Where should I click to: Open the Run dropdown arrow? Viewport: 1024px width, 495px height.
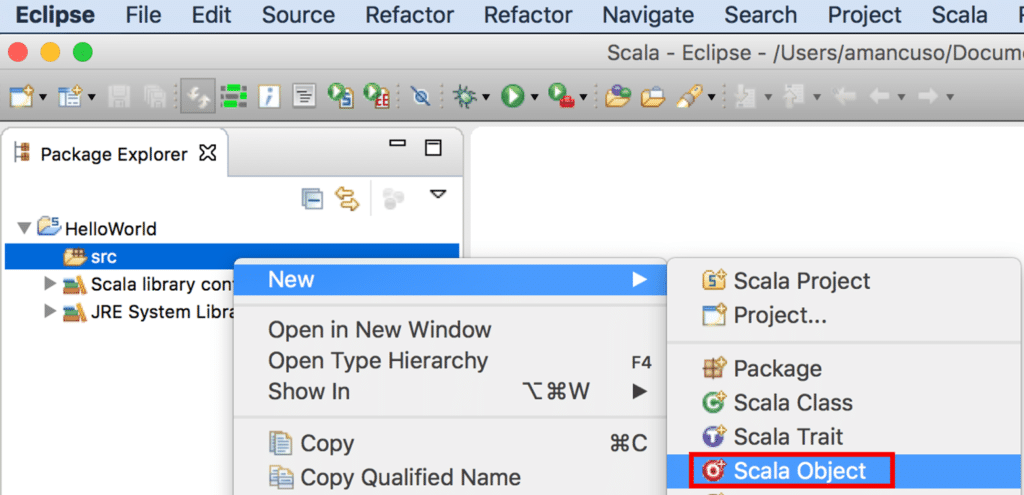tap(534, 97)
